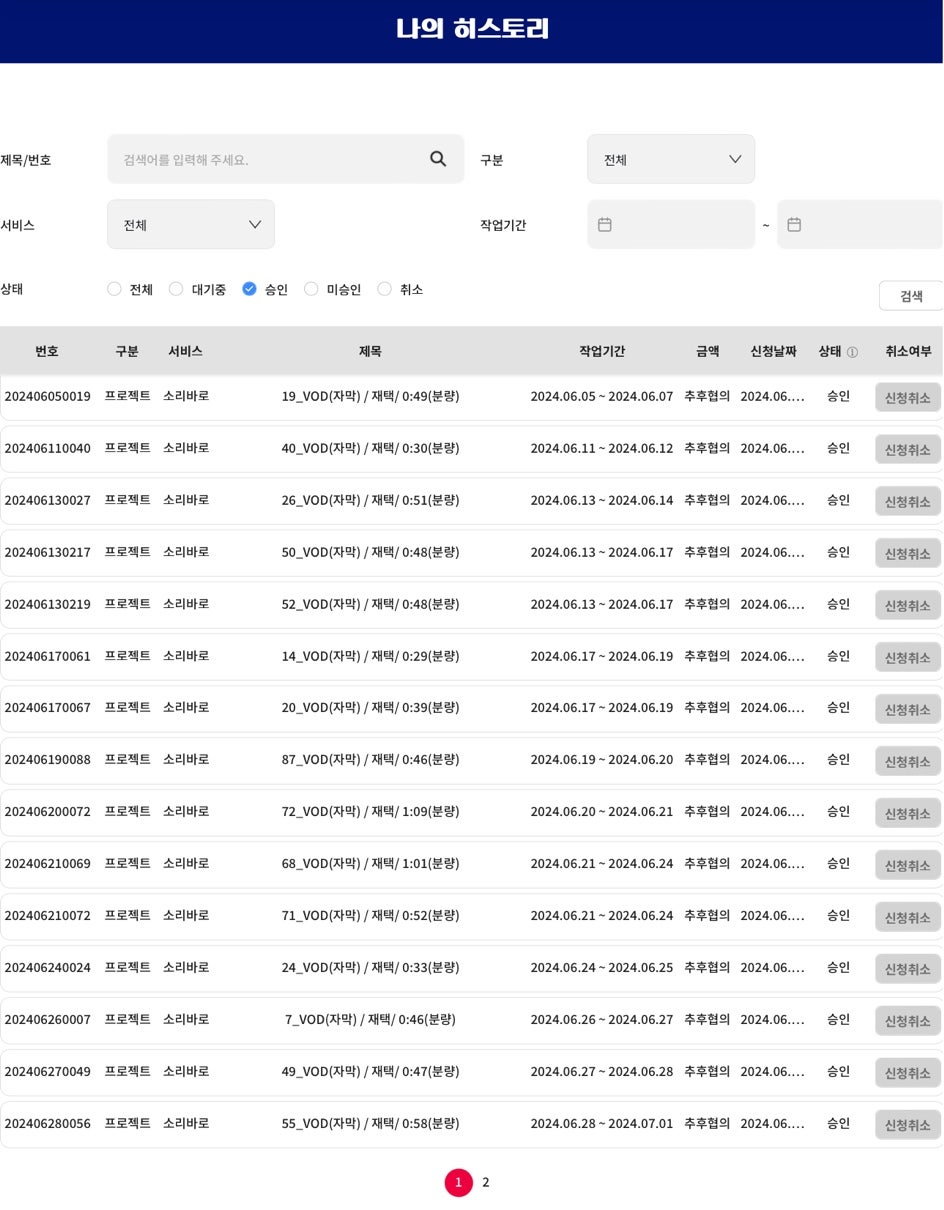Click 신청취소 for request 202406050019
This screenshot has height=1210, width=944.
click(907, 397)
